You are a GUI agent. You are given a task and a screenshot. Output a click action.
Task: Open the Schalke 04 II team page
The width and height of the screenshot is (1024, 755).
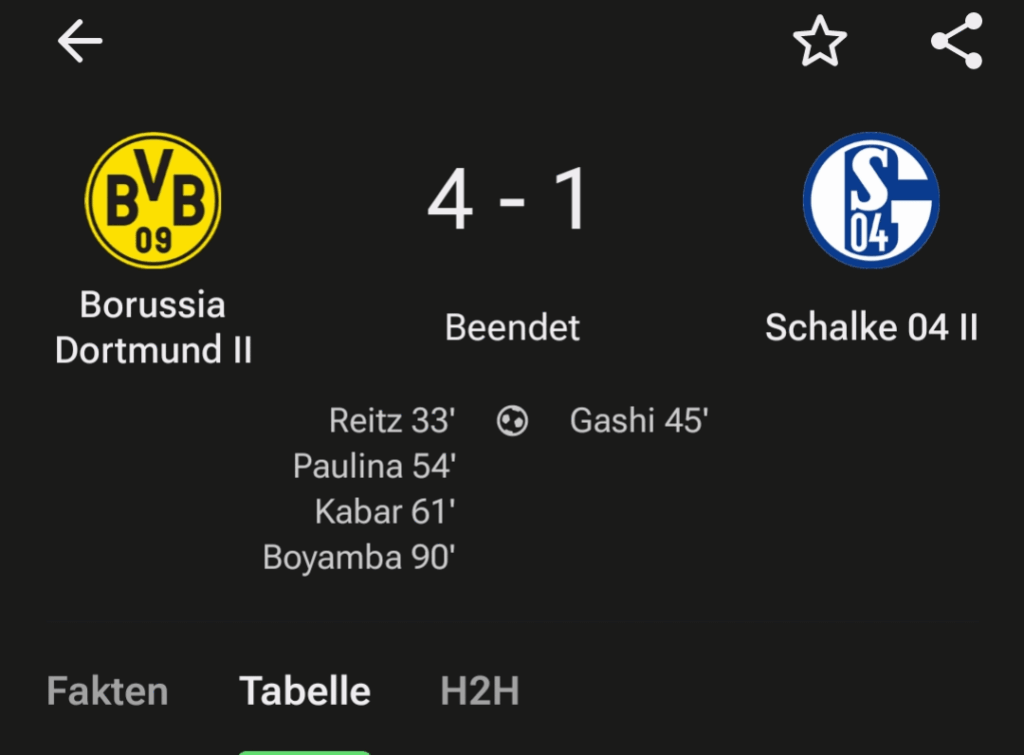pyautogui.click(x=870, y=327)
